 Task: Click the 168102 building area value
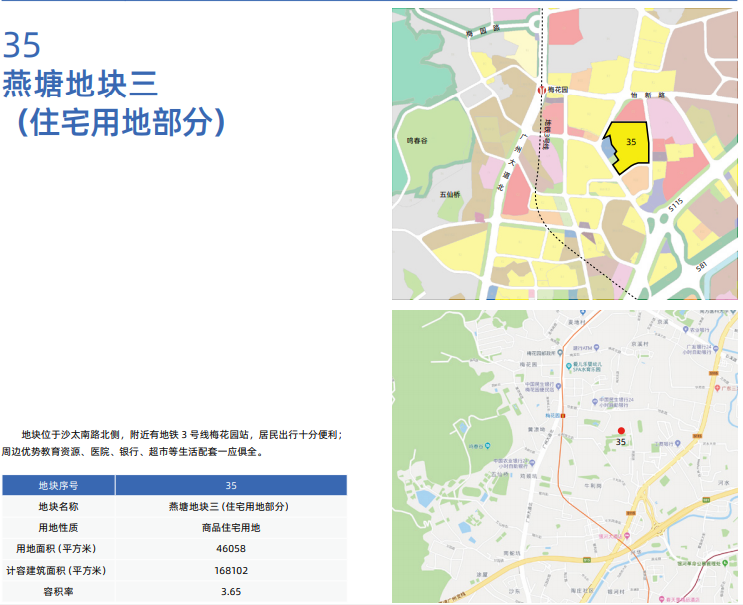[x=230, y=570]
